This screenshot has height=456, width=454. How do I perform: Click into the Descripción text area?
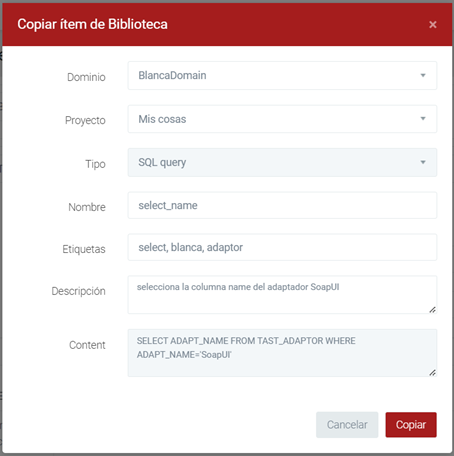tap(282, 295)
